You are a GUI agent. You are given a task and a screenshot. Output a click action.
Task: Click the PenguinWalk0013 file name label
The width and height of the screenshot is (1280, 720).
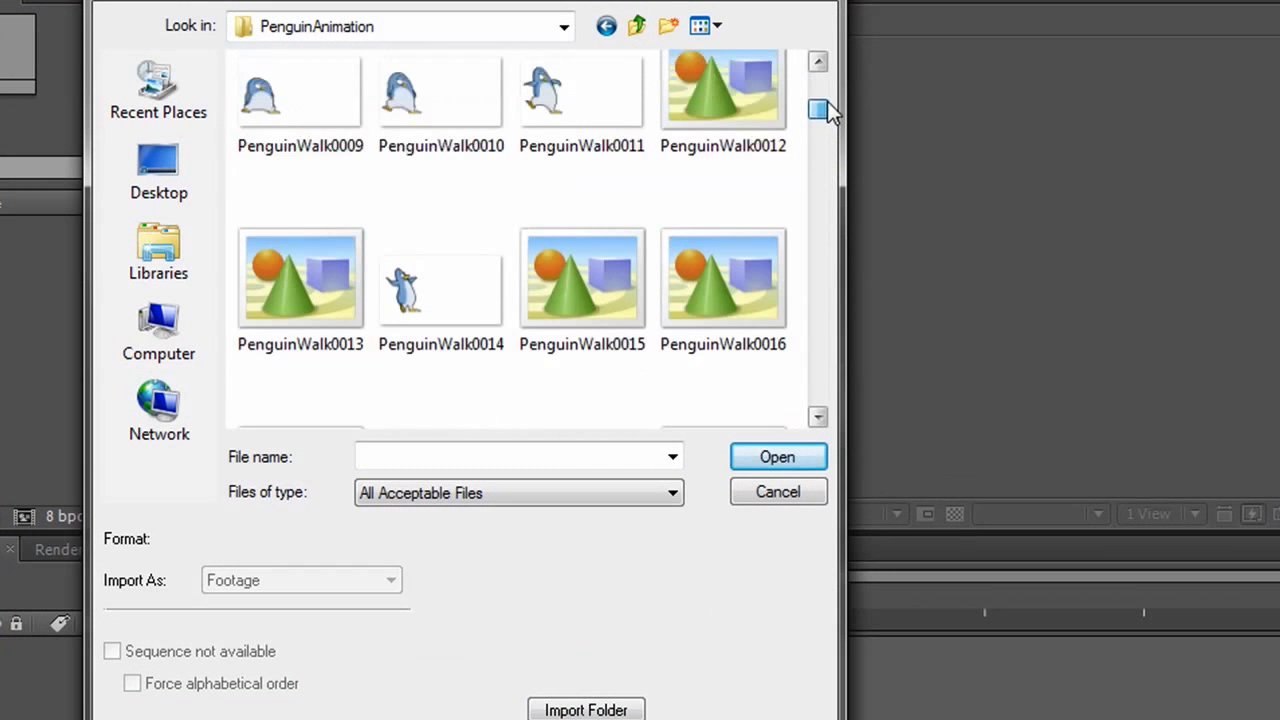click(x=300, y=344)
